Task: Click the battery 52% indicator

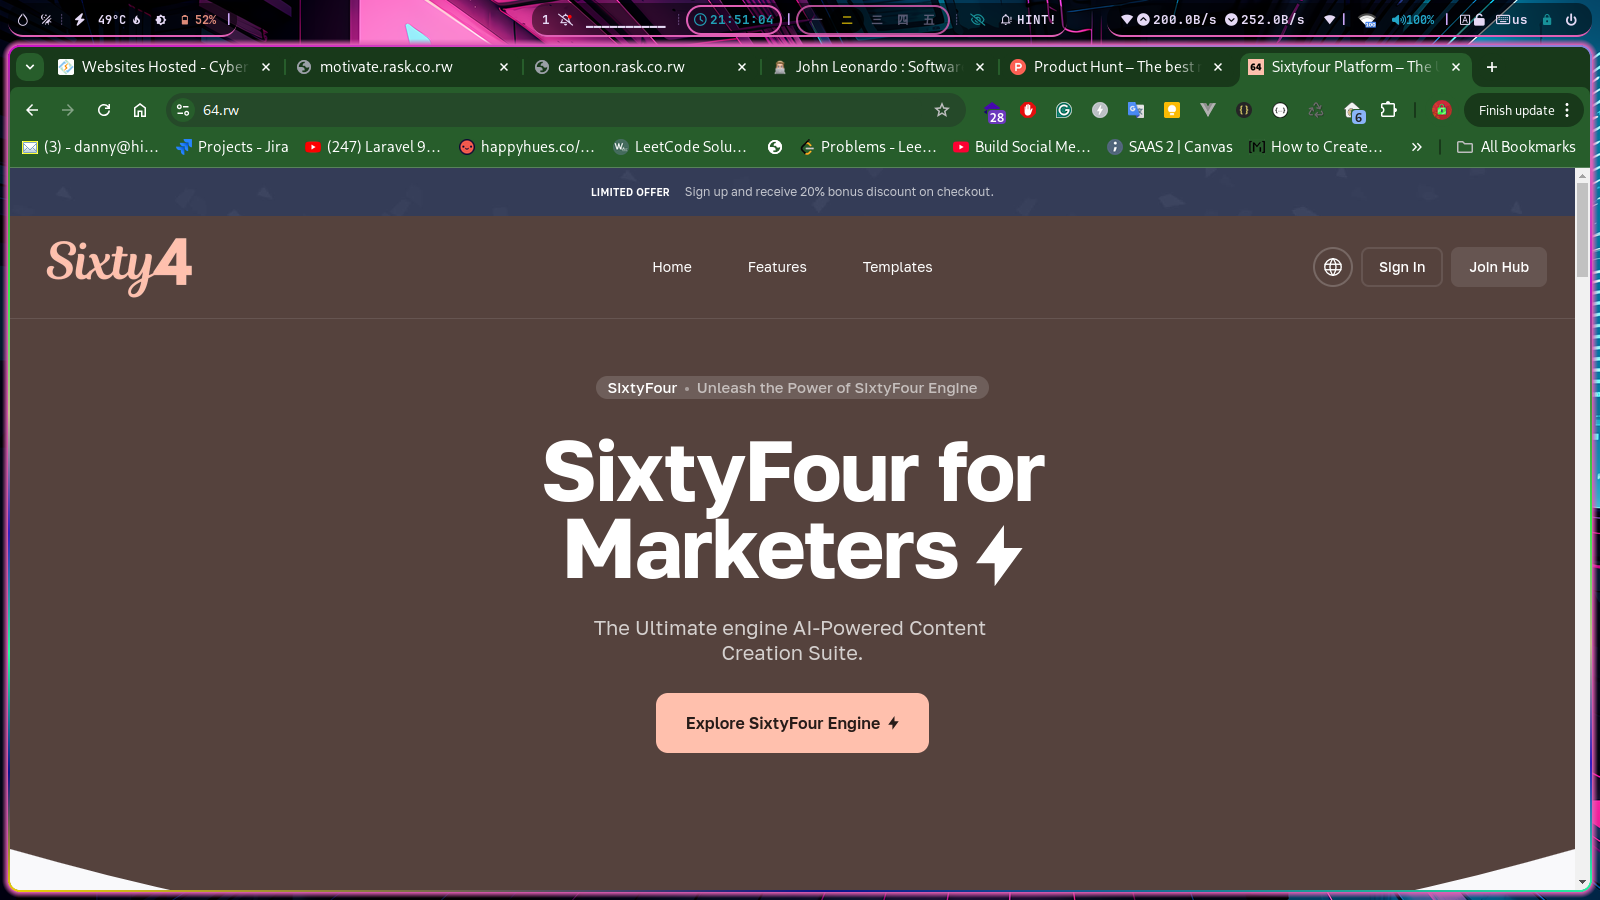Action: pos(198,19)
